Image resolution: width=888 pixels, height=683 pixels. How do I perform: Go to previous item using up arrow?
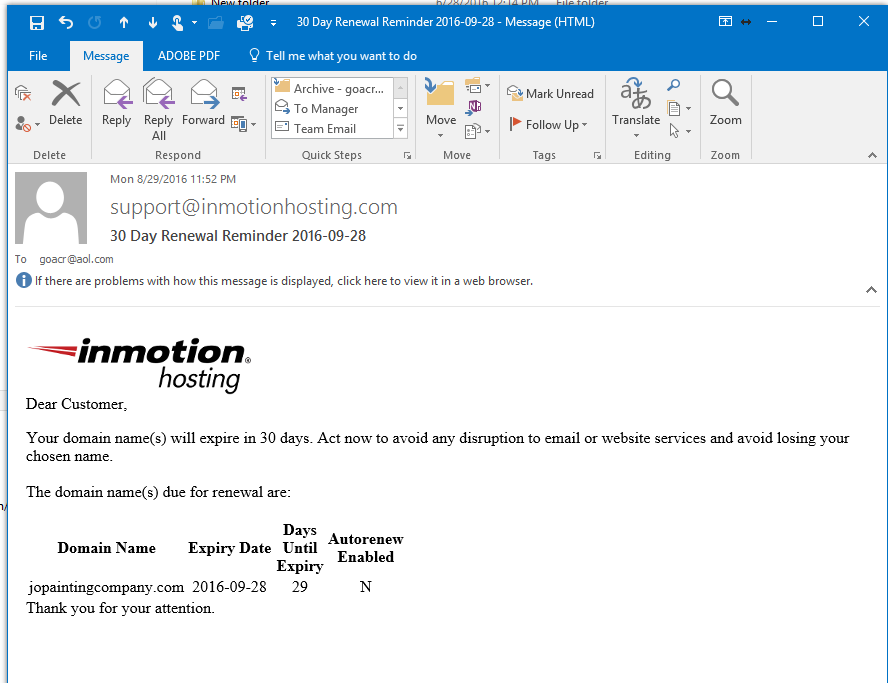click(x=124, y=22)
